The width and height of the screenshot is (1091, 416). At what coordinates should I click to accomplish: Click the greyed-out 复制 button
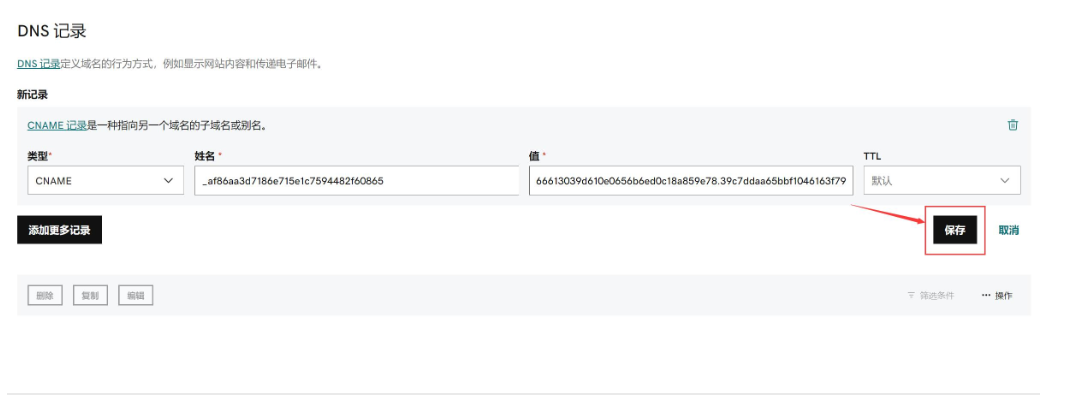click(x=90, y=295)
